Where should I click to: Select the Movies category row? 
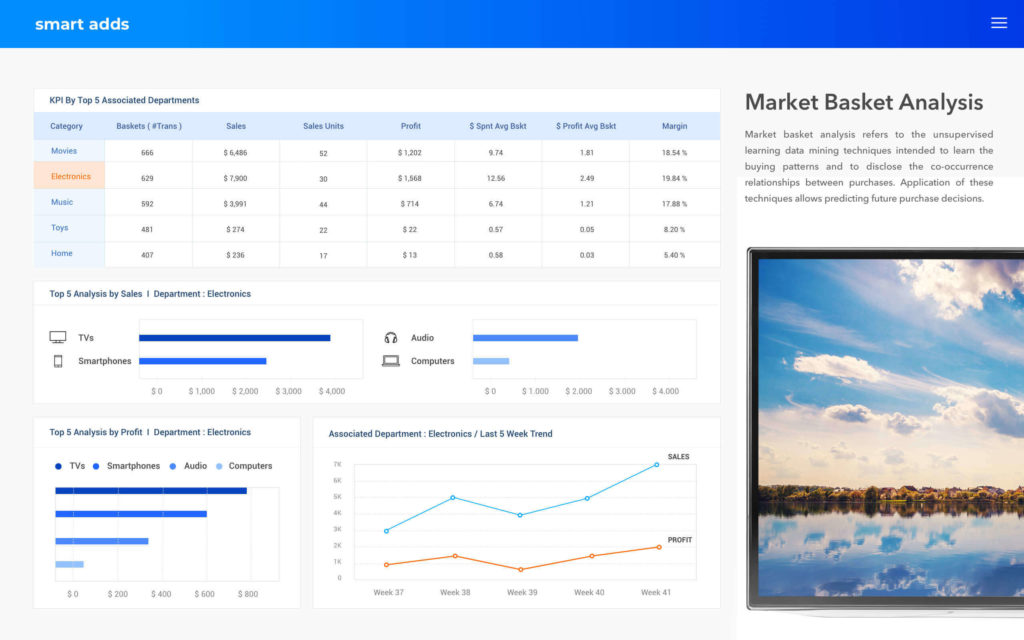tap(64, 151)
